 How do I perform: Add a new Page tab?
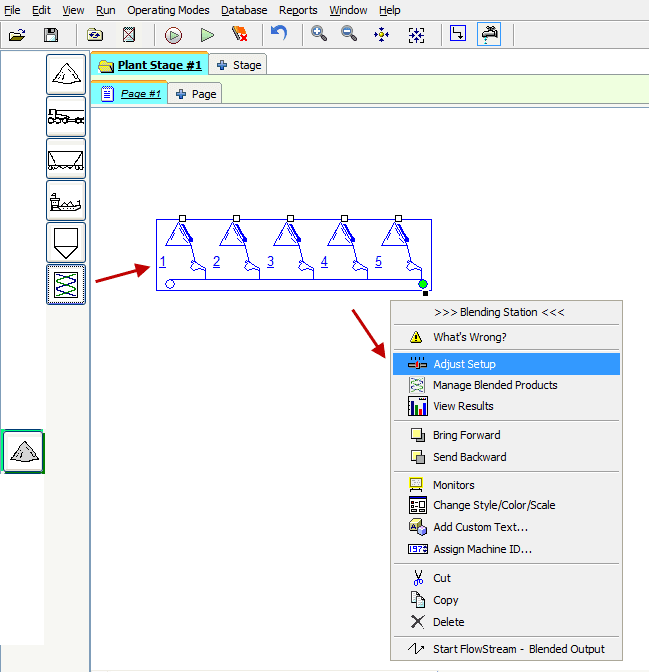point(196,94)
